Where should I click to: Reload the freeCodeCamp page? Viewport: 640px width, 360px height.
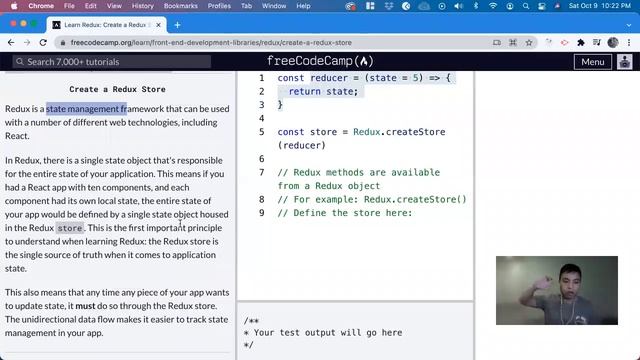click(43, 42)
